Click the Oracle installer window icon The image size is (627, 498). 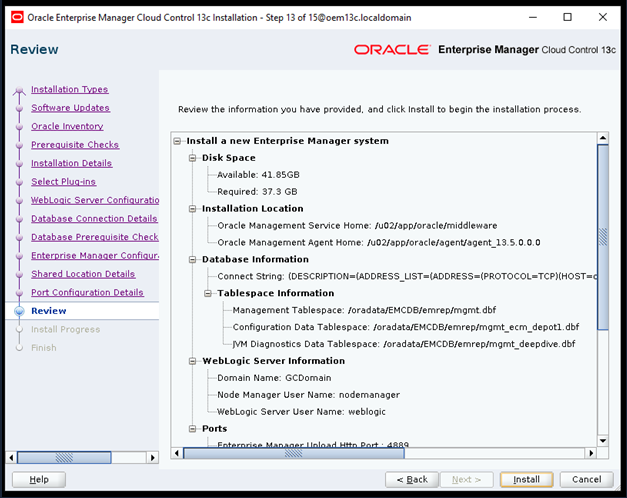coord(17,18)
